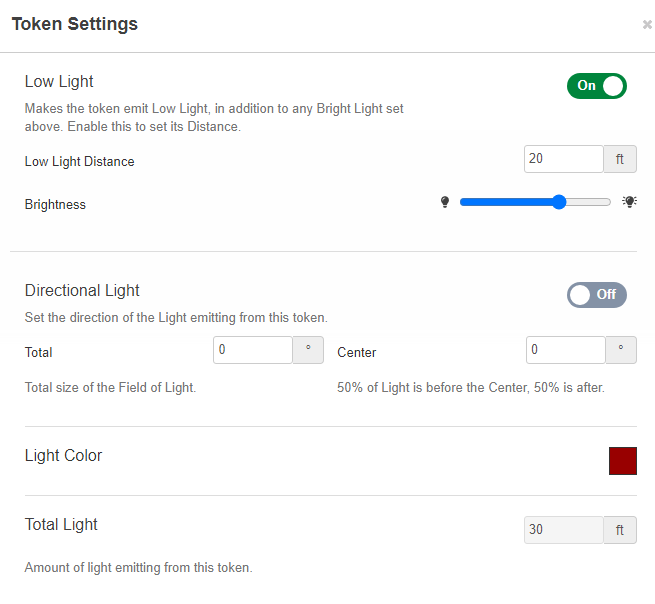Click the ft unit next to Low Light Distance
This screenshot has height=604, width=655.
coord(620,159)
